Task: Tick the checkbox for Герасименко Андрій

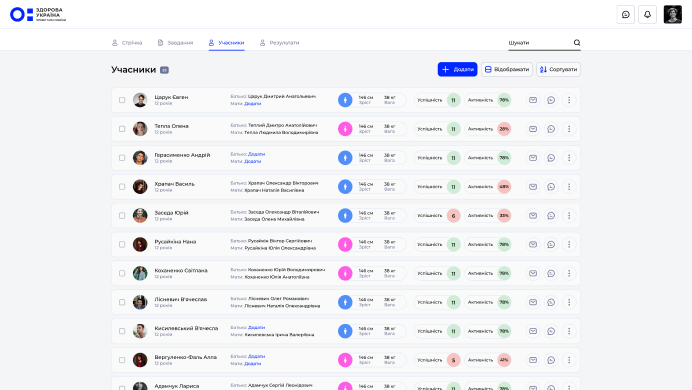Action: 122,158
